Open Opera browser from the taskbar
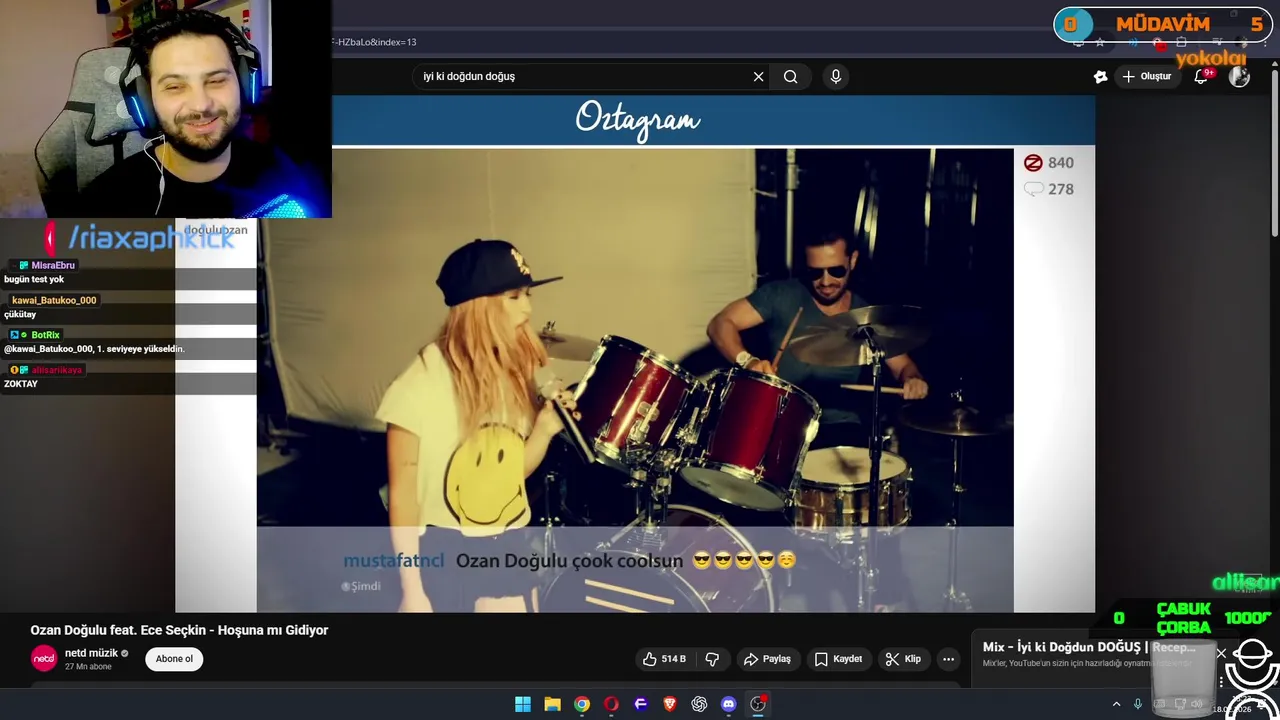The width and height of the screenshot is (1280, 720). click(x=611, y=704)
